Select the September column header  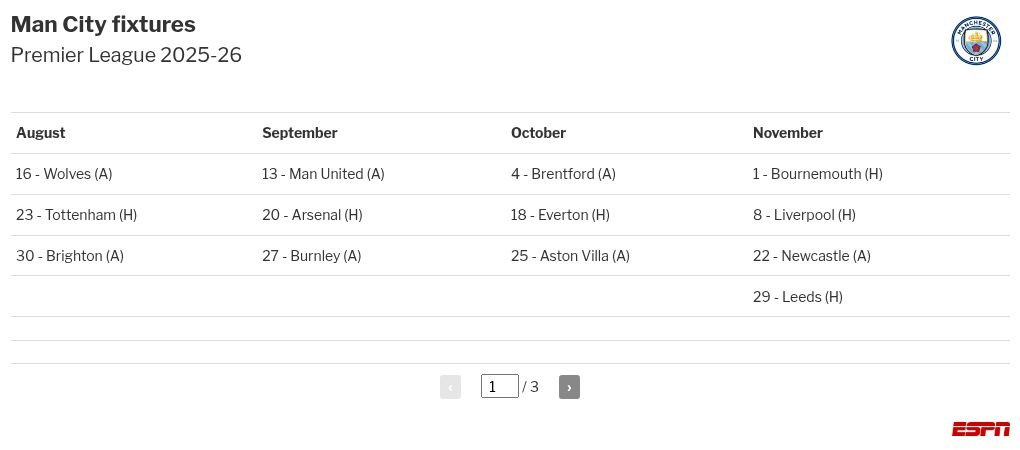(299, 133)
